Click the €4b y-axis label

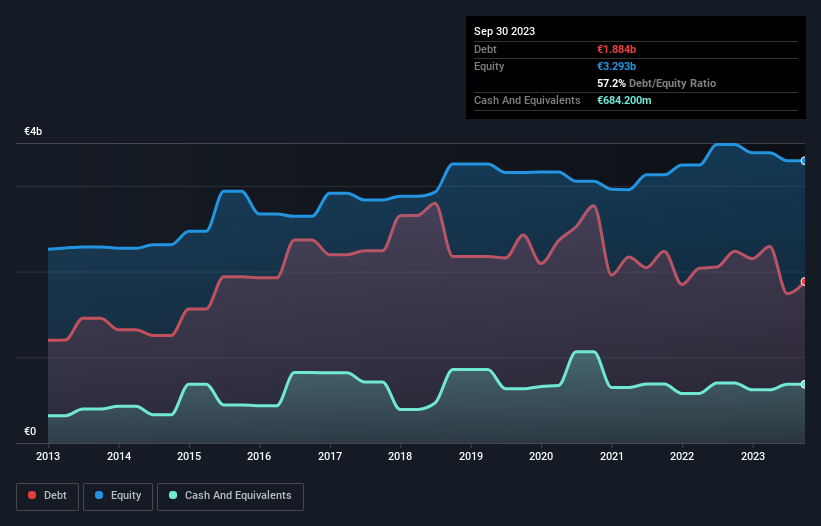33,131
